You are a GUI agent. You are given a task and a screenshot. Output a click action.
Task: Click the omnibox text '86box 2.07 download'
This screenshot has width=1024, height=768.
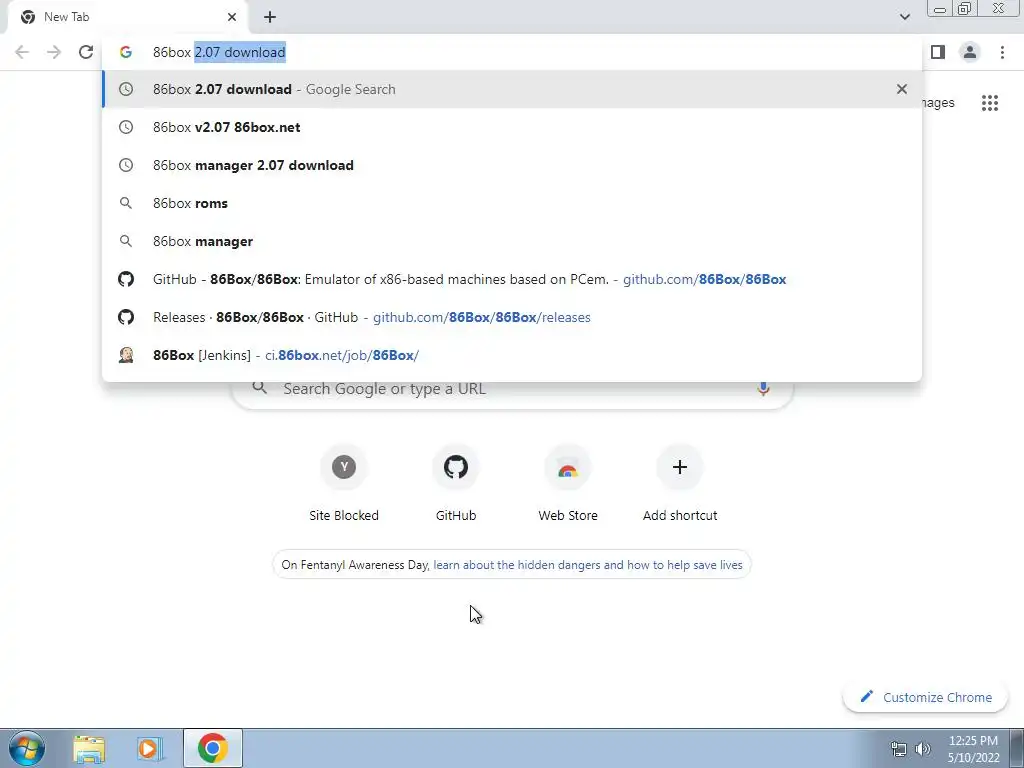coord(219,52)
